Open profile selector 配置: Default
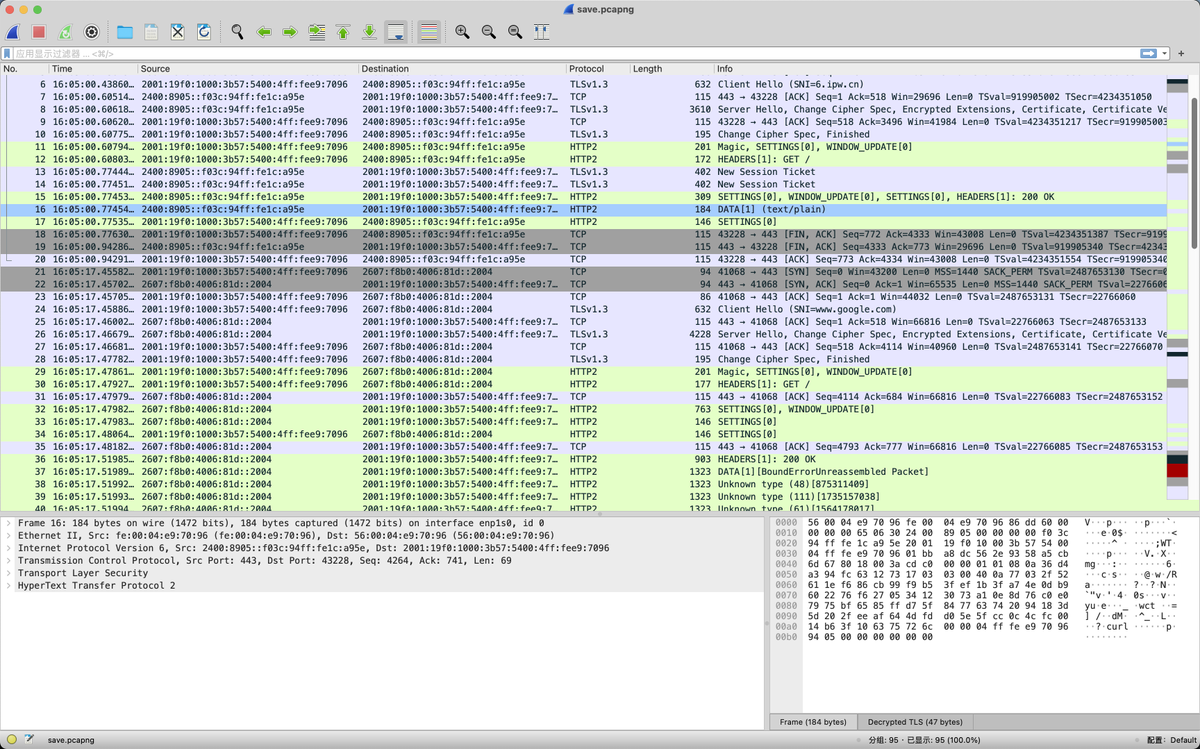1200x749 pixels. [x=1170, y=740]
